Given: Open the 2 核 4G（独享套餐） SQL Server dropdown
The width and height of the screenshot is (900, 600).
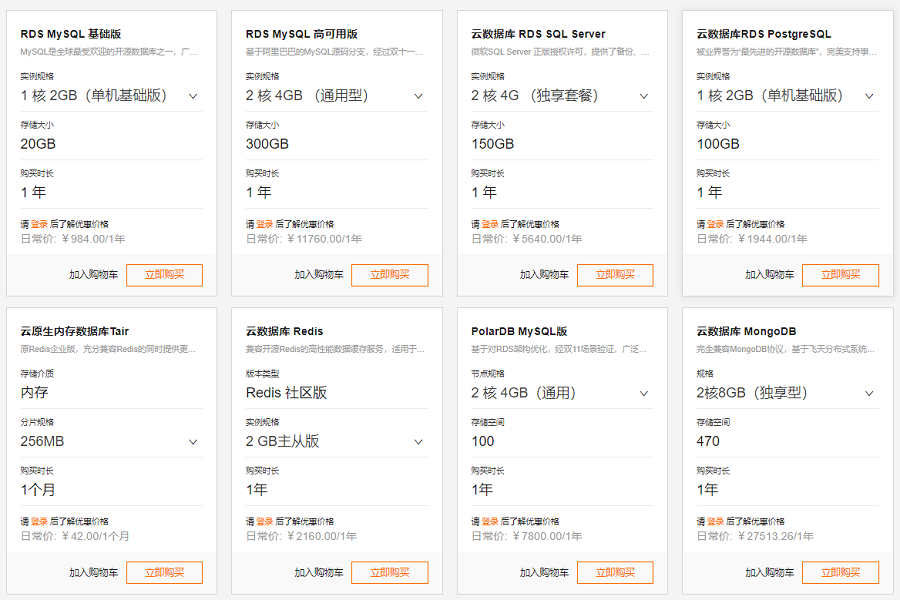Looking at the screenshot, I should pyautogui.click(x=562, y=95).
